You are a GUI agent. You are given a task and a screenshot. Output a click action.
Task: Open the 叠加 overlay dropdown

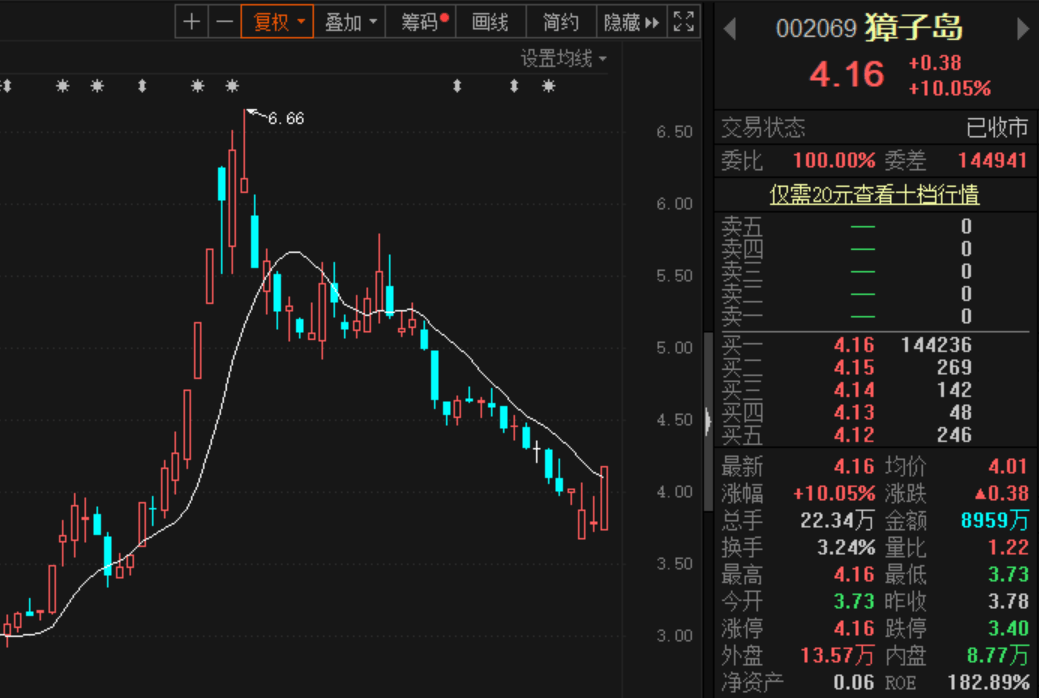tap(350, 22)
